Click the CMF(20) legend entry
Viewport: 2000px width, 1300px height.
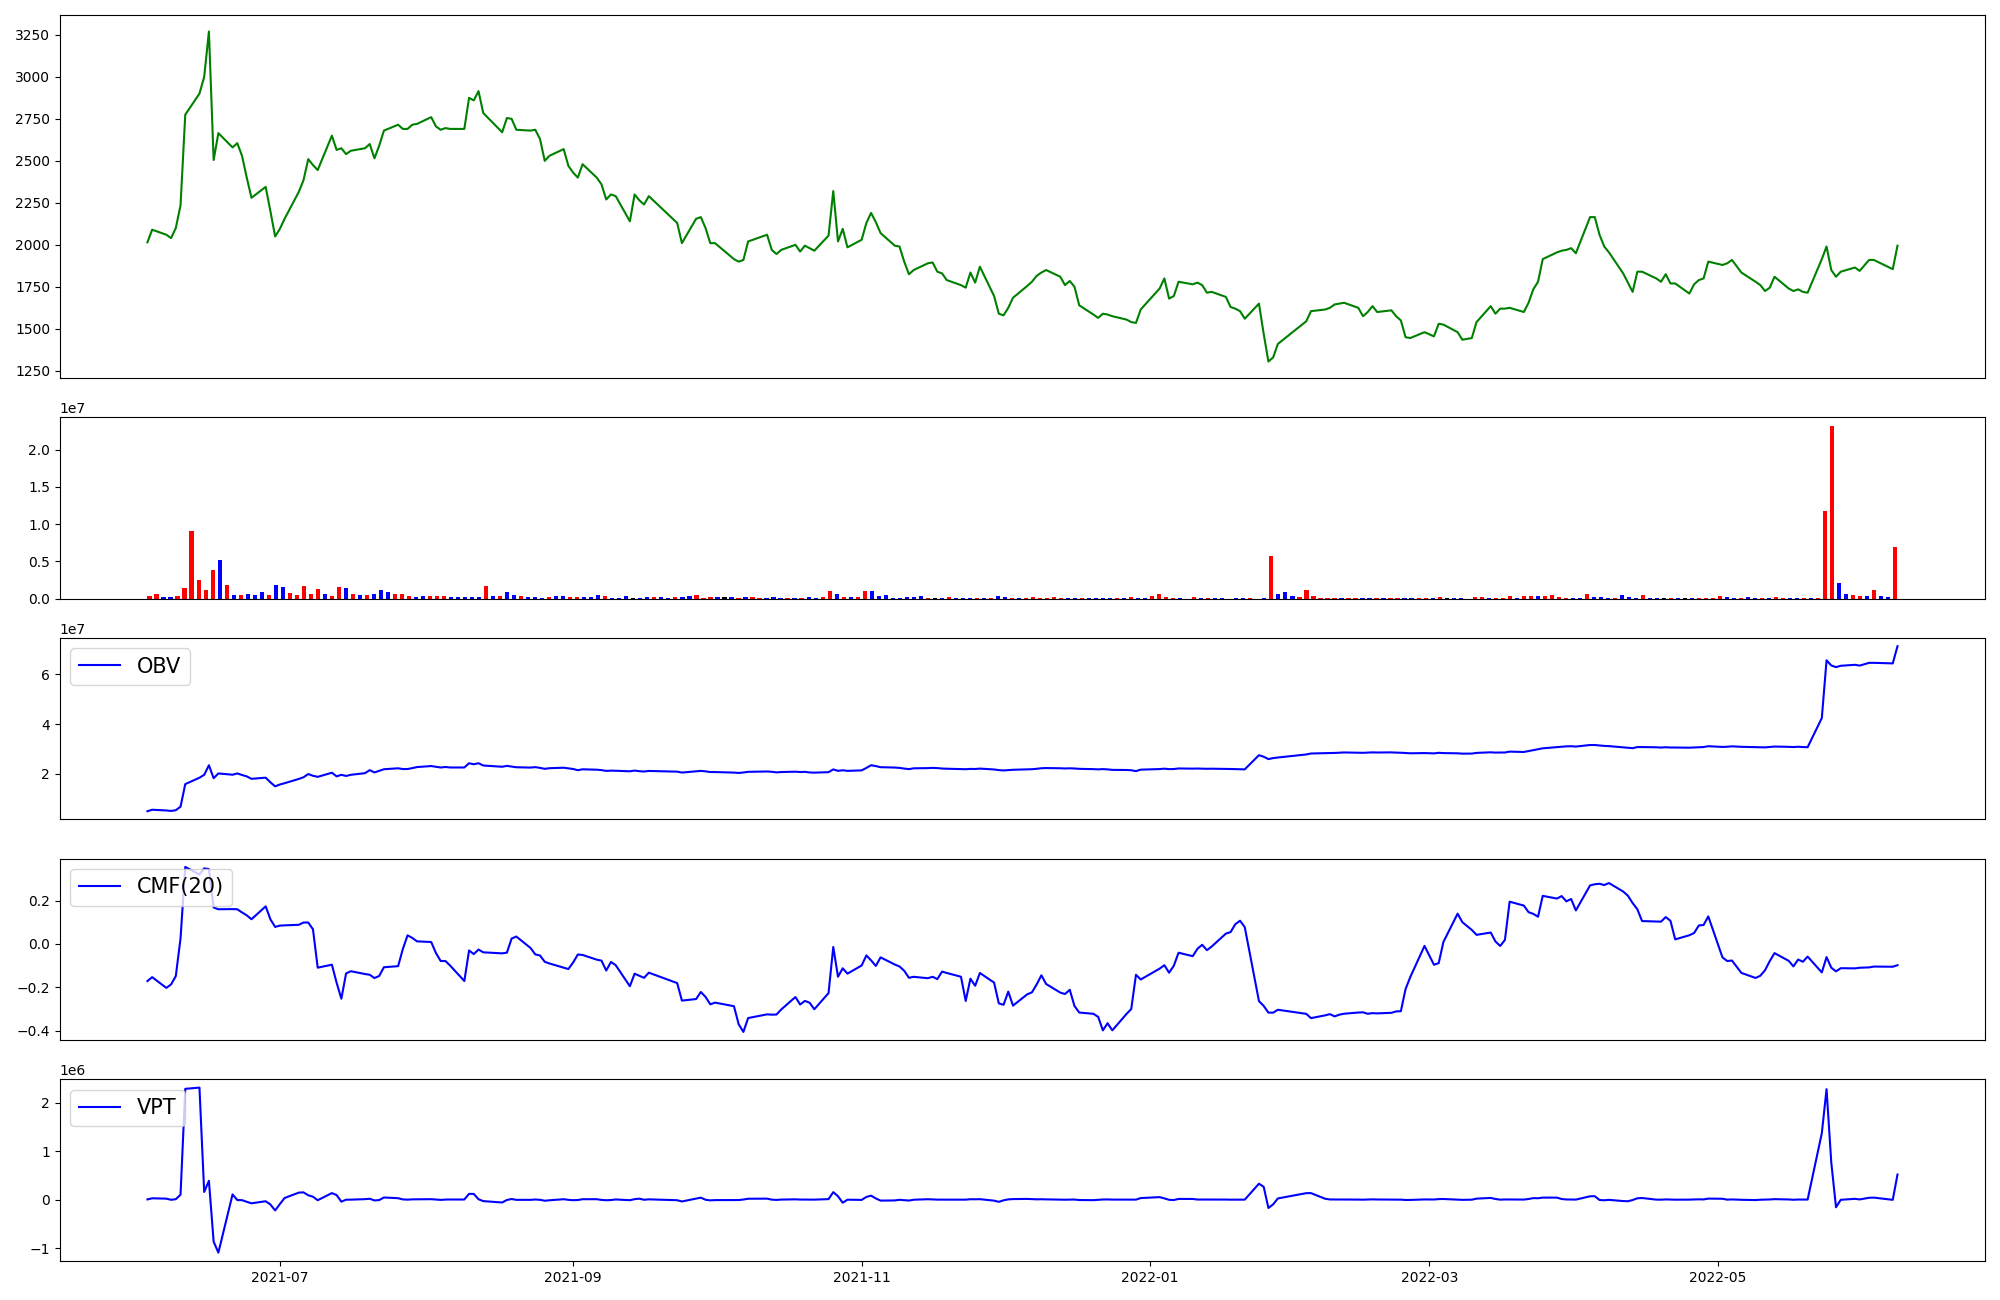pyautogui.click(x=179, y=886)
